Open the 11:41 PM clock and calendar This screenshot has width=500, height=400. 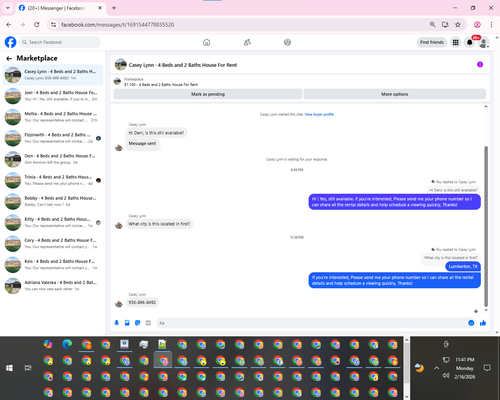click(465, 368)
